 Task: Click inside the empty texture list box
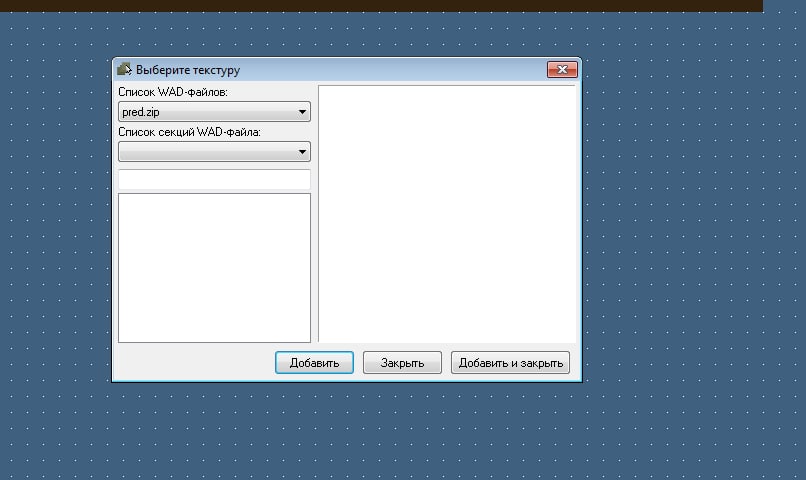[x=214, y=268]
